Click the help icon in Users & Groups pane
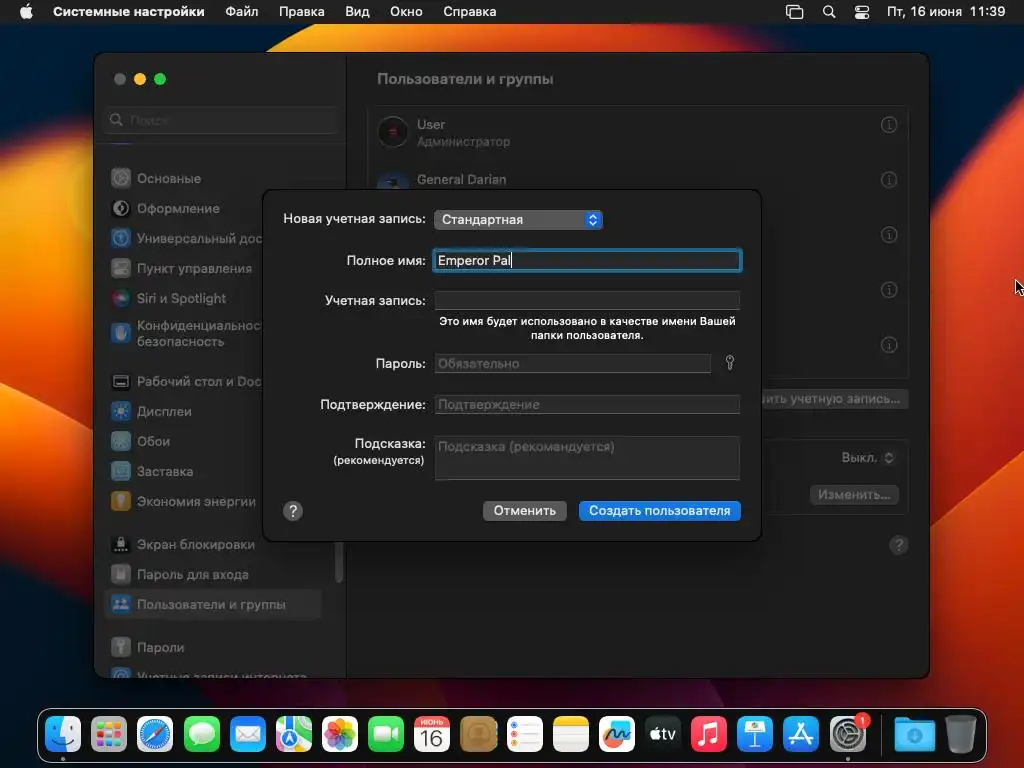This screenshot has height=768, width=1024. click(x=899, y=545)
